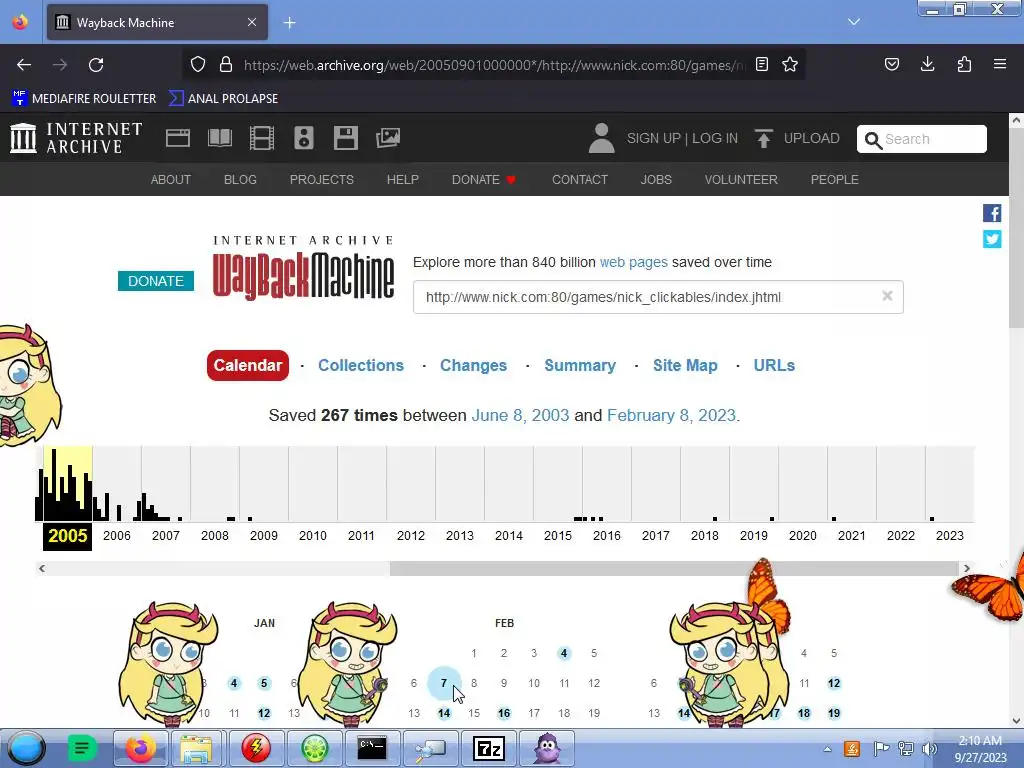Select year 2006 on the timeline

click(x=117, y=536)
